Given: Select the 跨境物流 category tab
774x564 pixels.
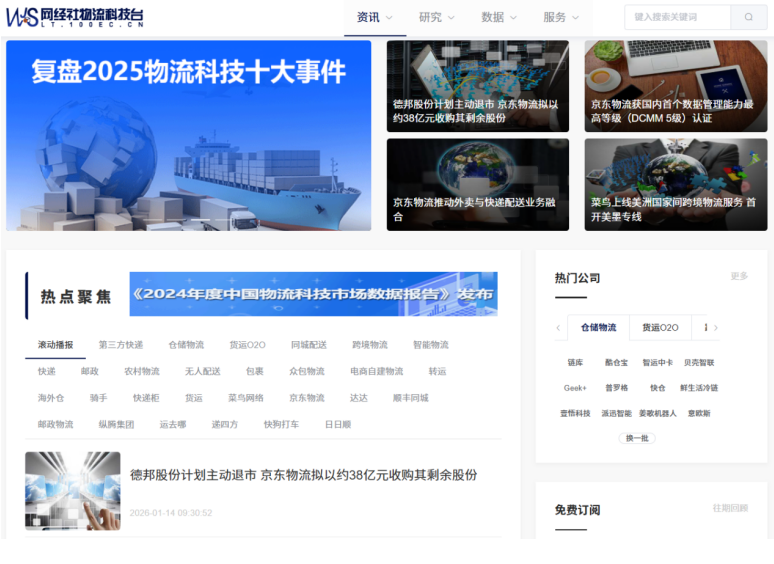Looking at the screenshot, I should pyautogui.click(x=369, y=345).
